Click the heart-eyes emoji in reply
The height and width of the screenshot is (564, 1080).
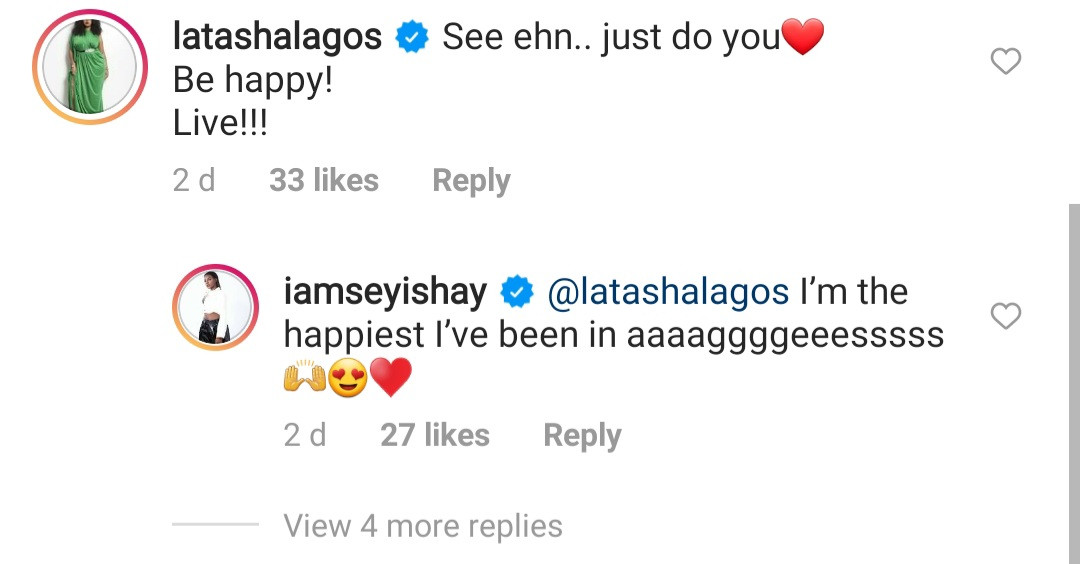pyautogui.click(x=348, y=378)
